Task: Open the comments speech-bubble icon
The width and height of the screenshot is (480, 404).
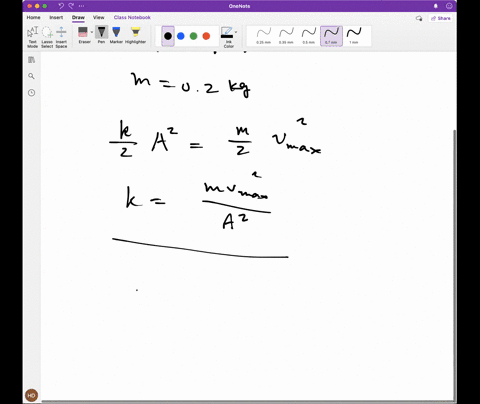Action: [419, 18]
